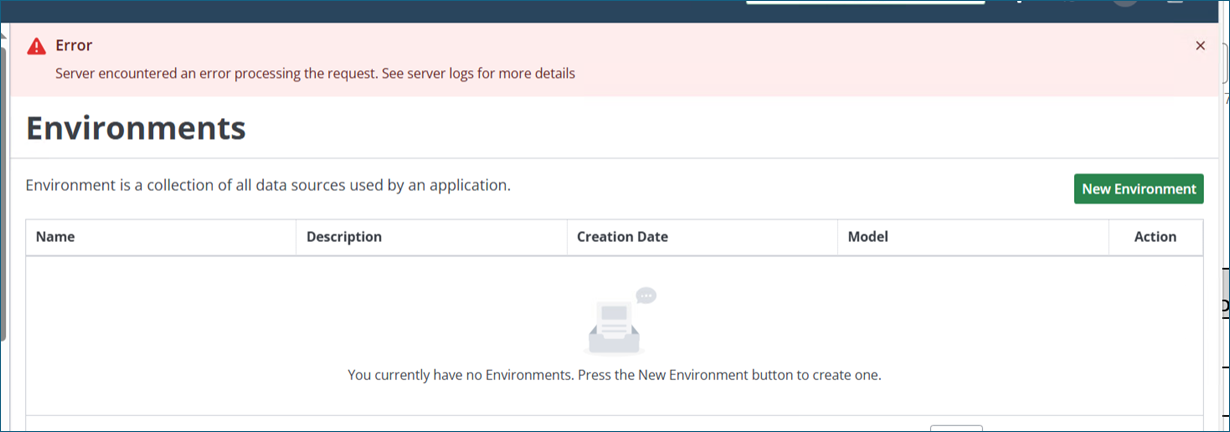Create a New Environment
Image resolution: width=1230 pixels, height=432 pixels.
(x=1138, y=189)
